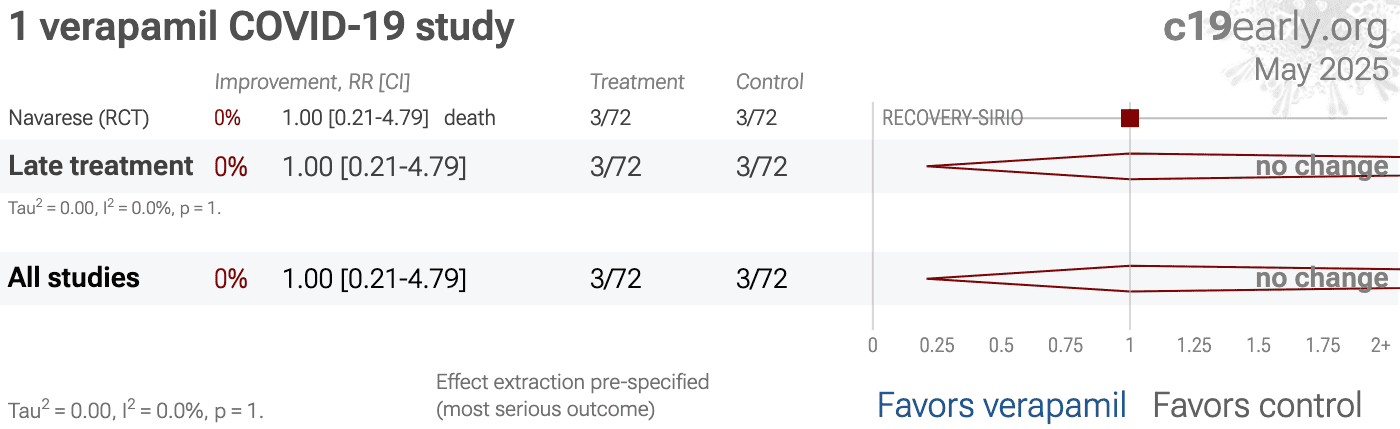This screenshot has width=1400, height=429.
Task: Click the May 2025 date label
Action: (x=1322, y=70)
